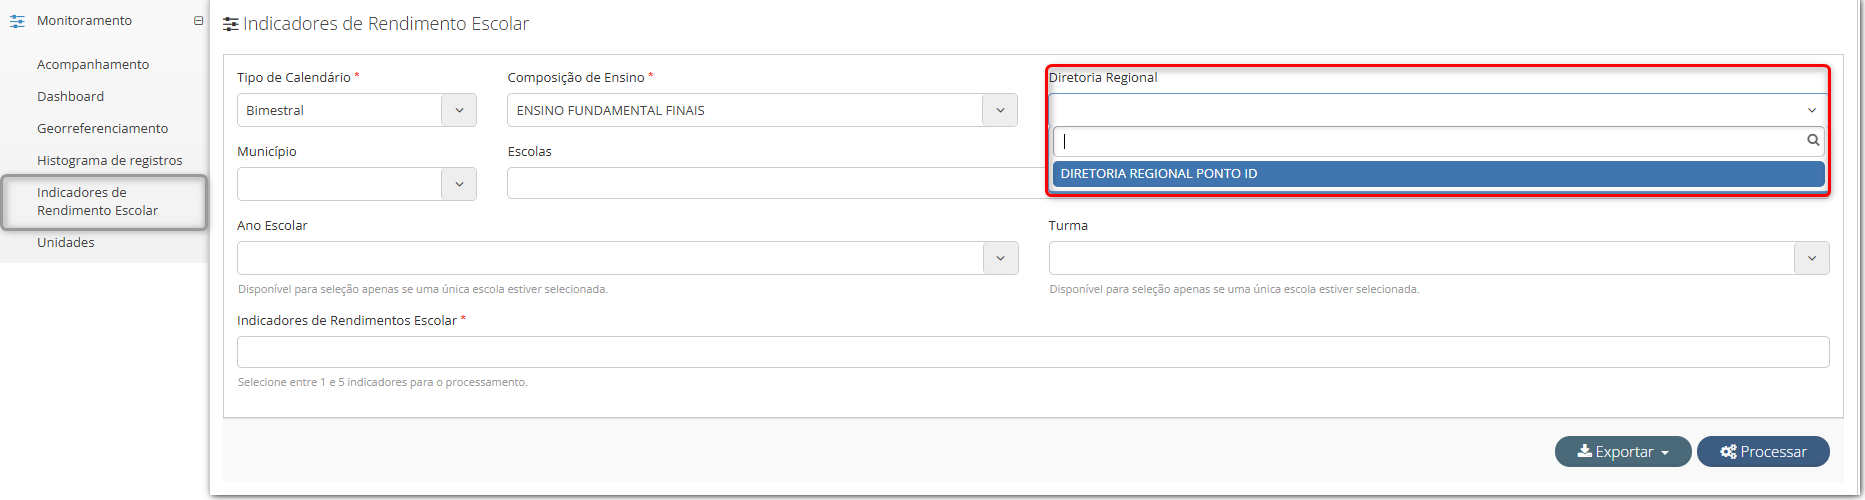Click the Monitoramento sliders icon in sidebar
This screenshot has height=500, width=1865.
click(17, 21)
